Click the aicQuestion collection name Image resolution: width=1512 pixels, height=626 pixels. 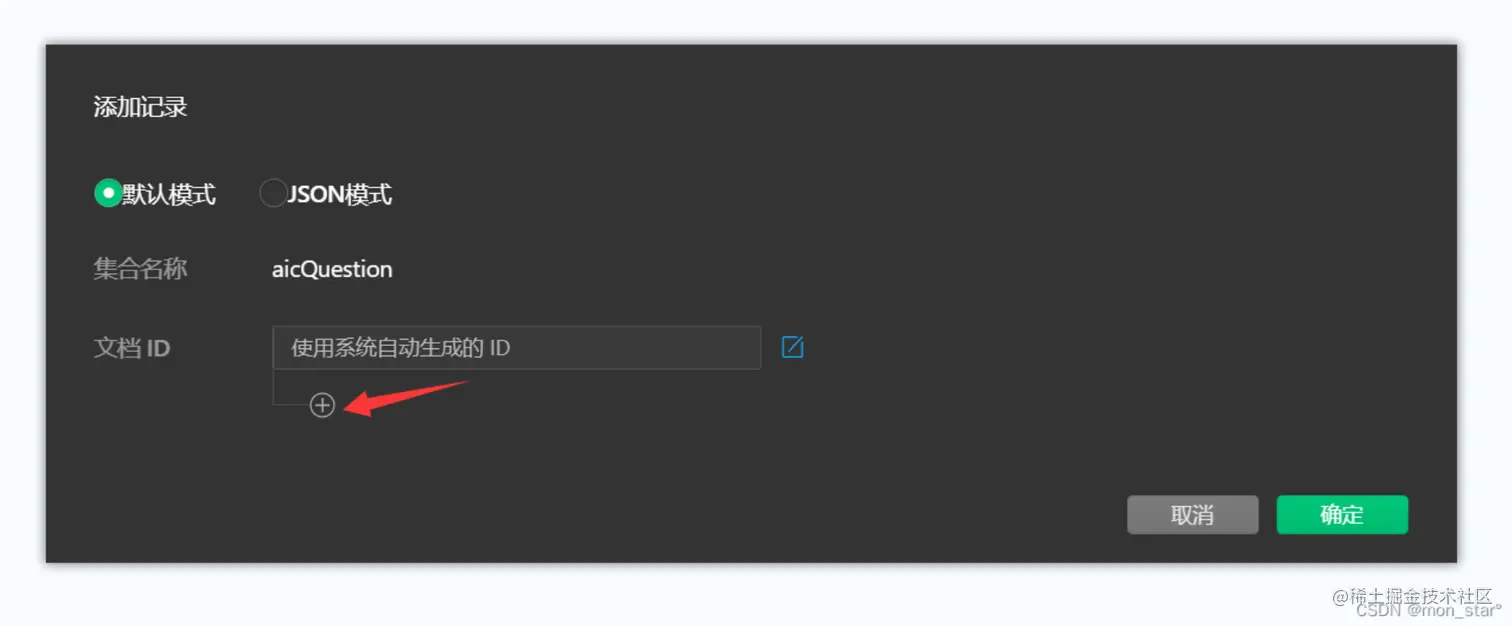[332, 269]
